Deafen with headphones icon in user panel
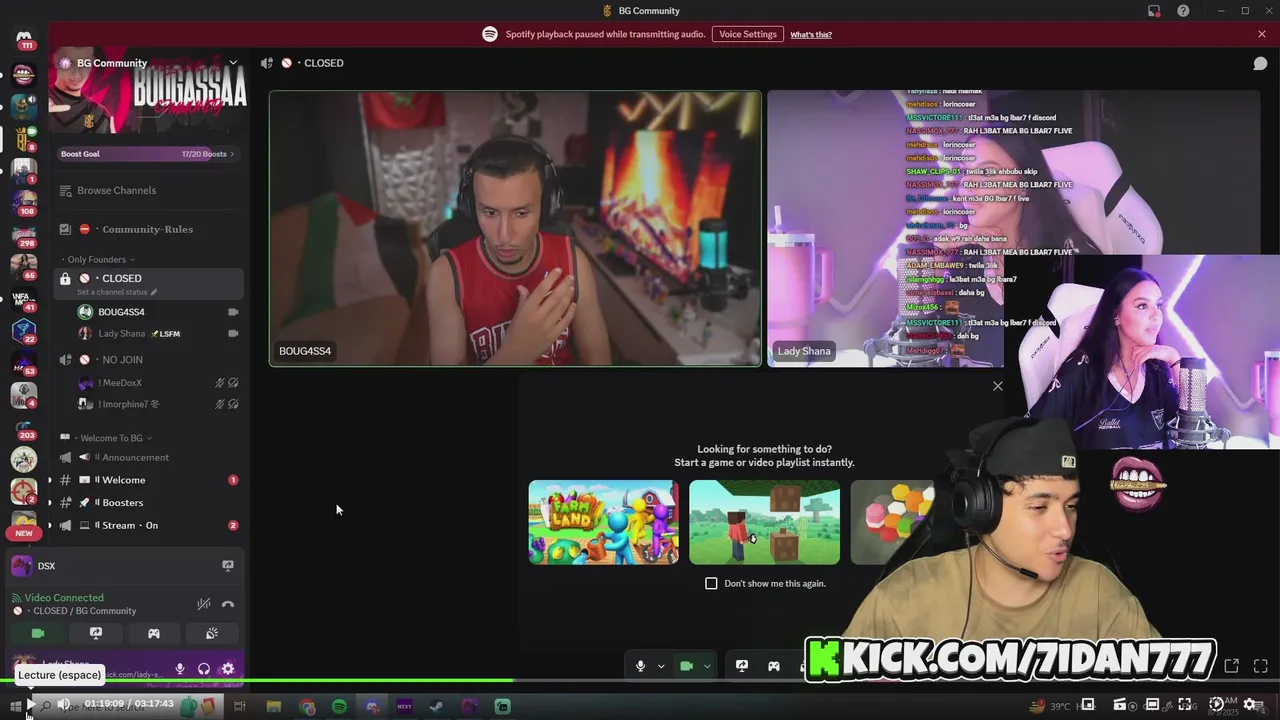 point(204,669)
